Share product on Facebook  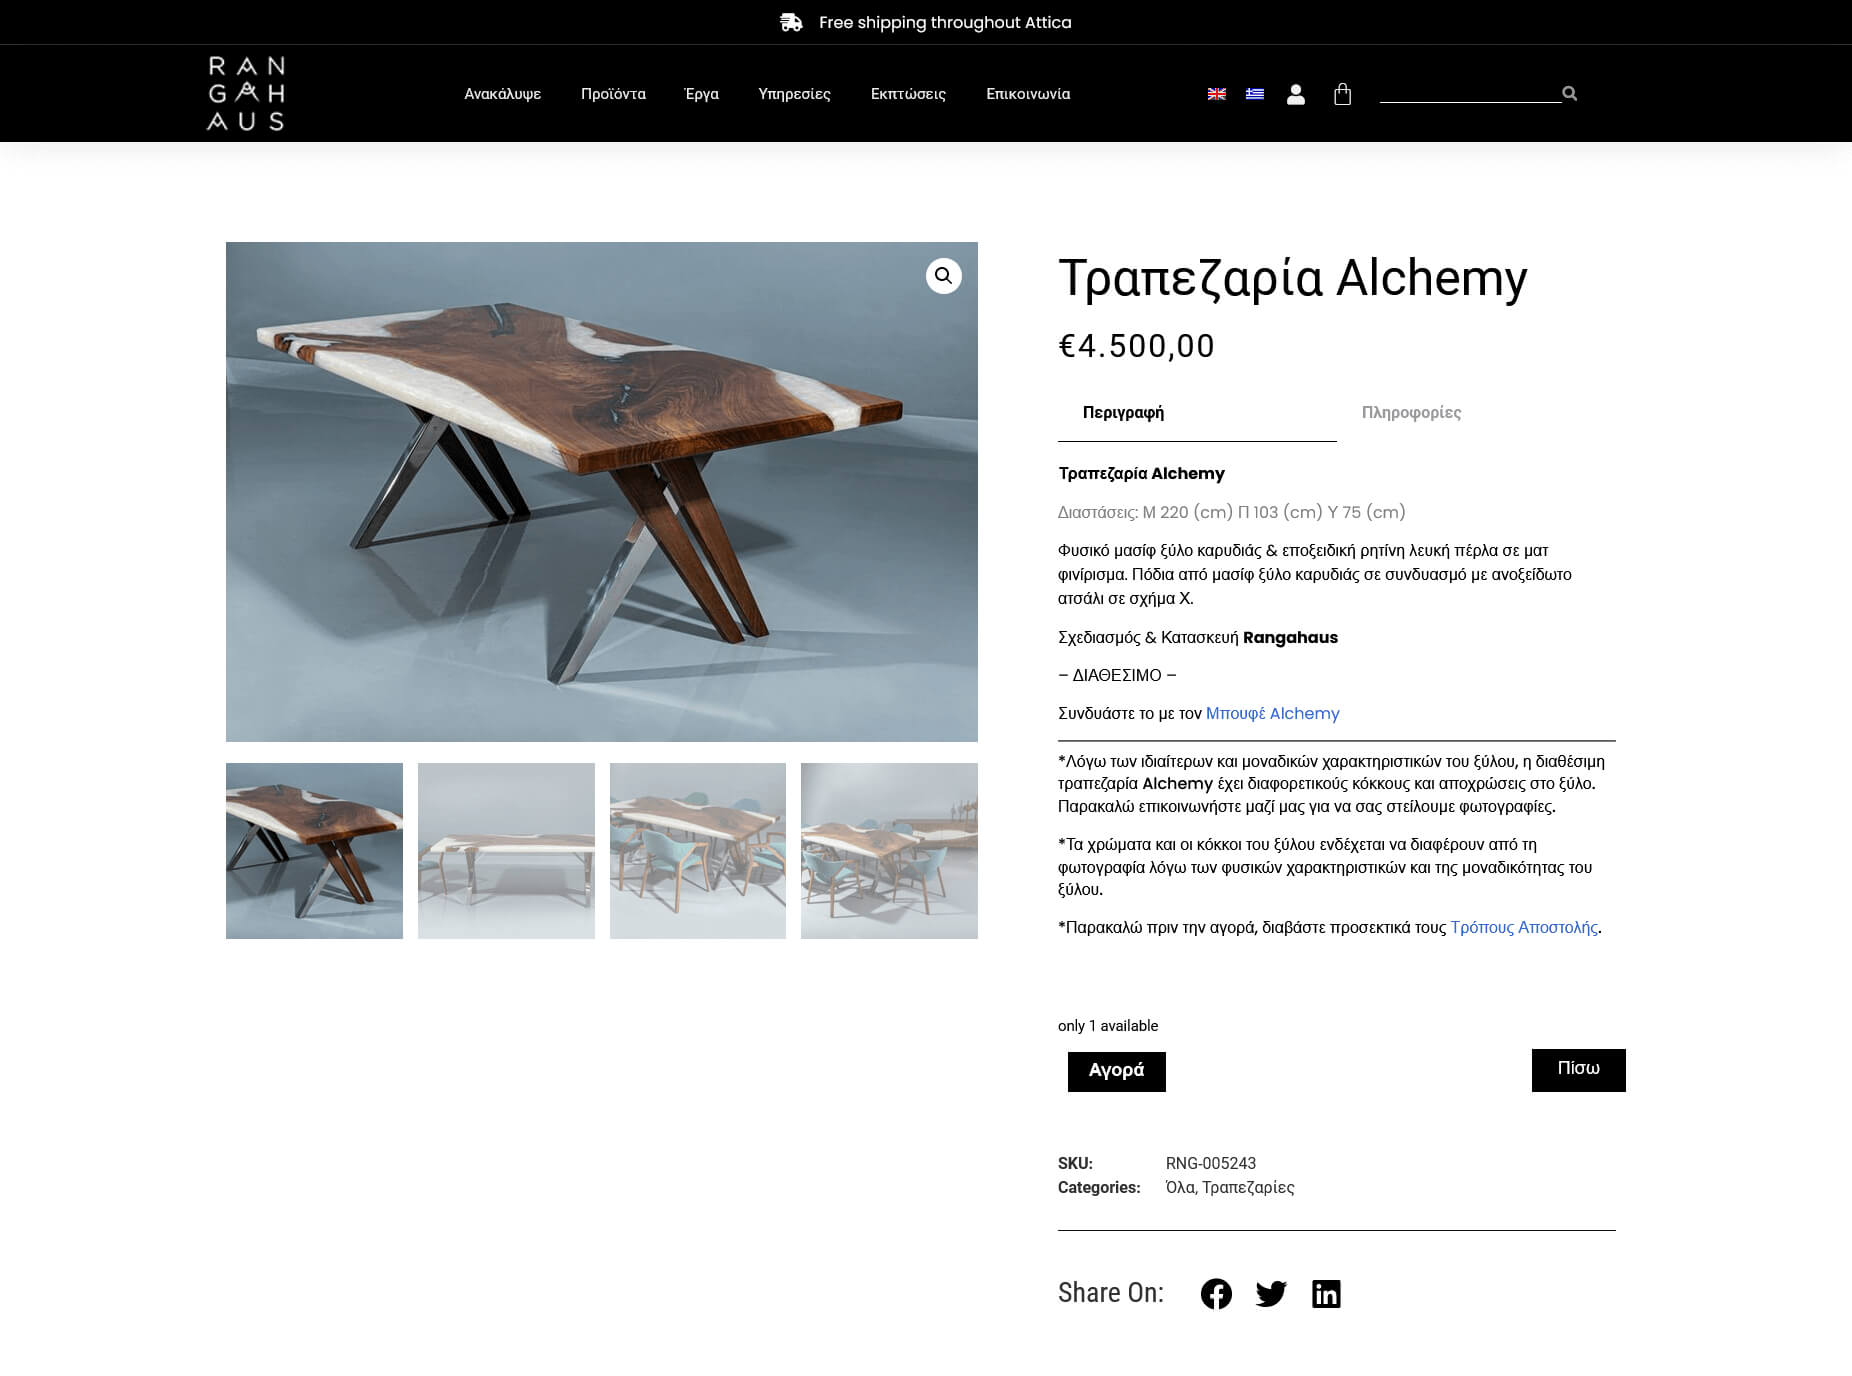1216,1293
